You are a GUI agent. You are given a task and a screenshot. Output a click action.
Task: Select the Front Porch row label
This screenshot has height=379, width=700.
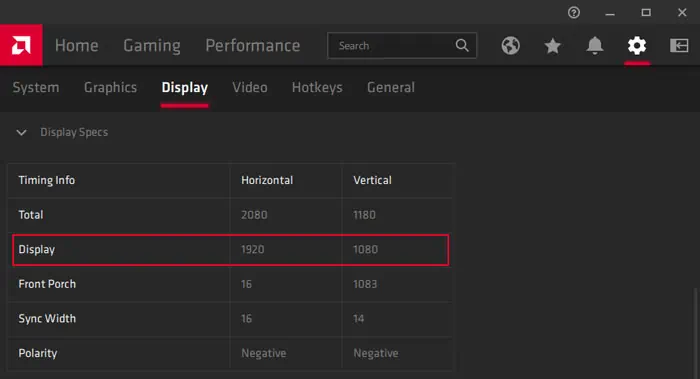(47, 284)
